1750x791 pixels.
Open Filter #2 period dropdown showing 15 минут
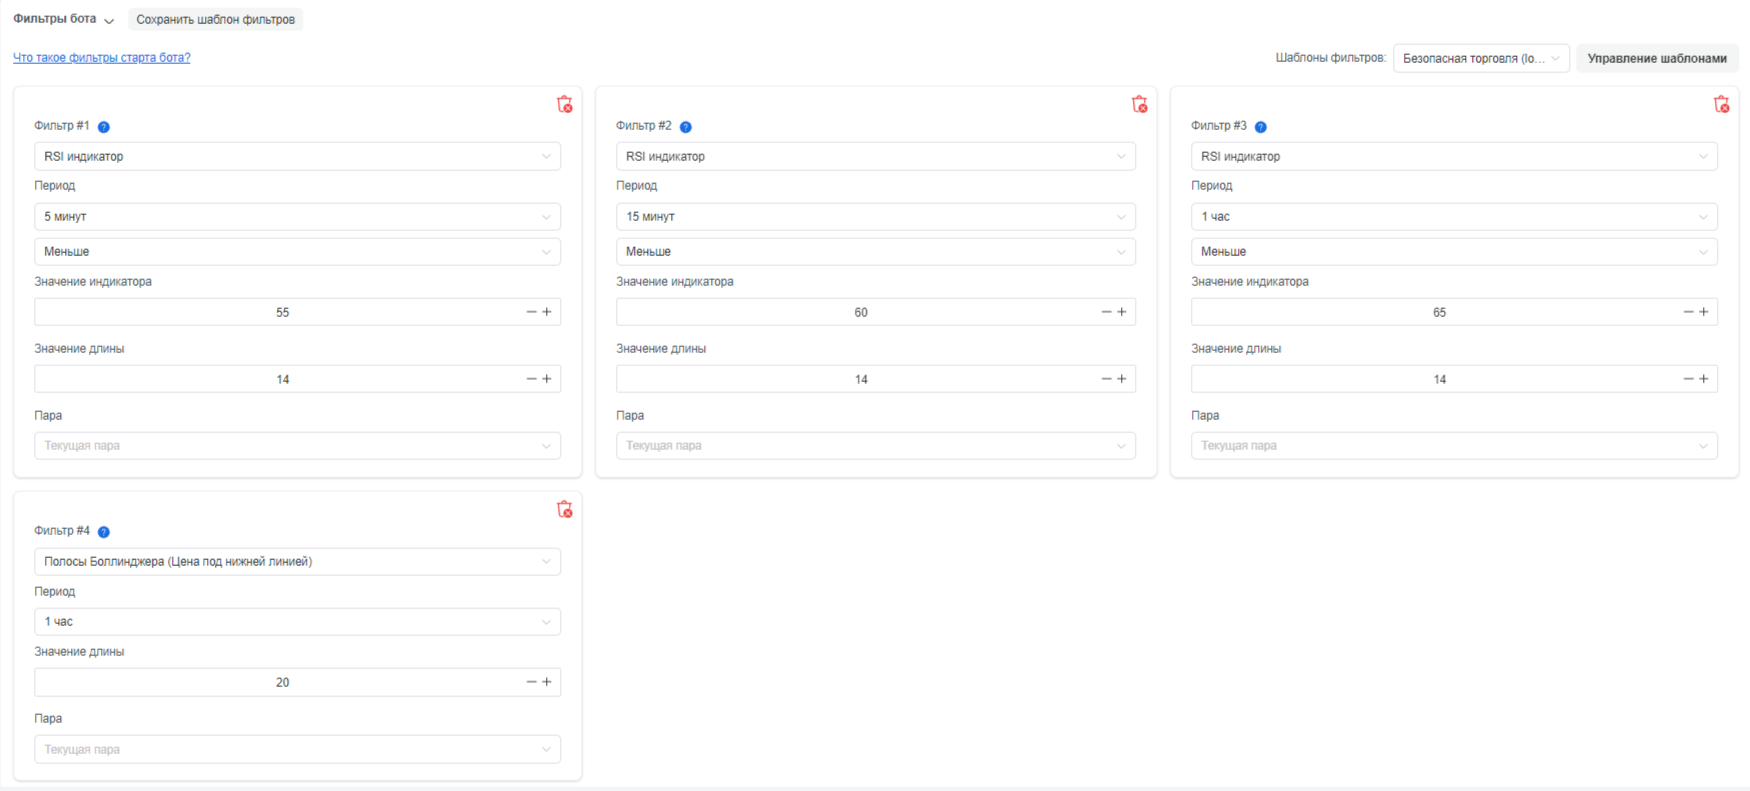(x=876, y=216)
